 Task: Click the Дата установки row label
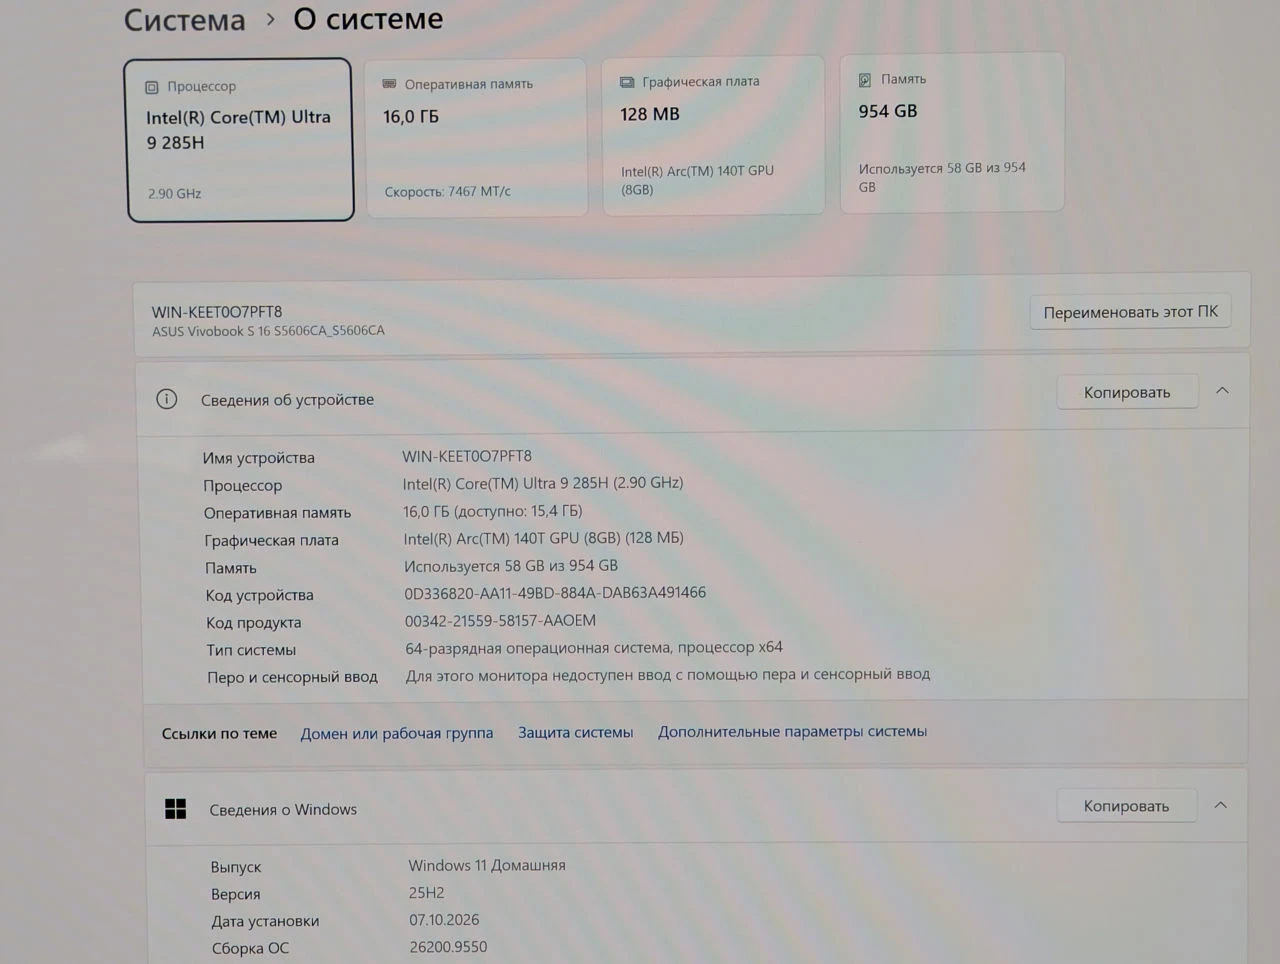(265, 921)
